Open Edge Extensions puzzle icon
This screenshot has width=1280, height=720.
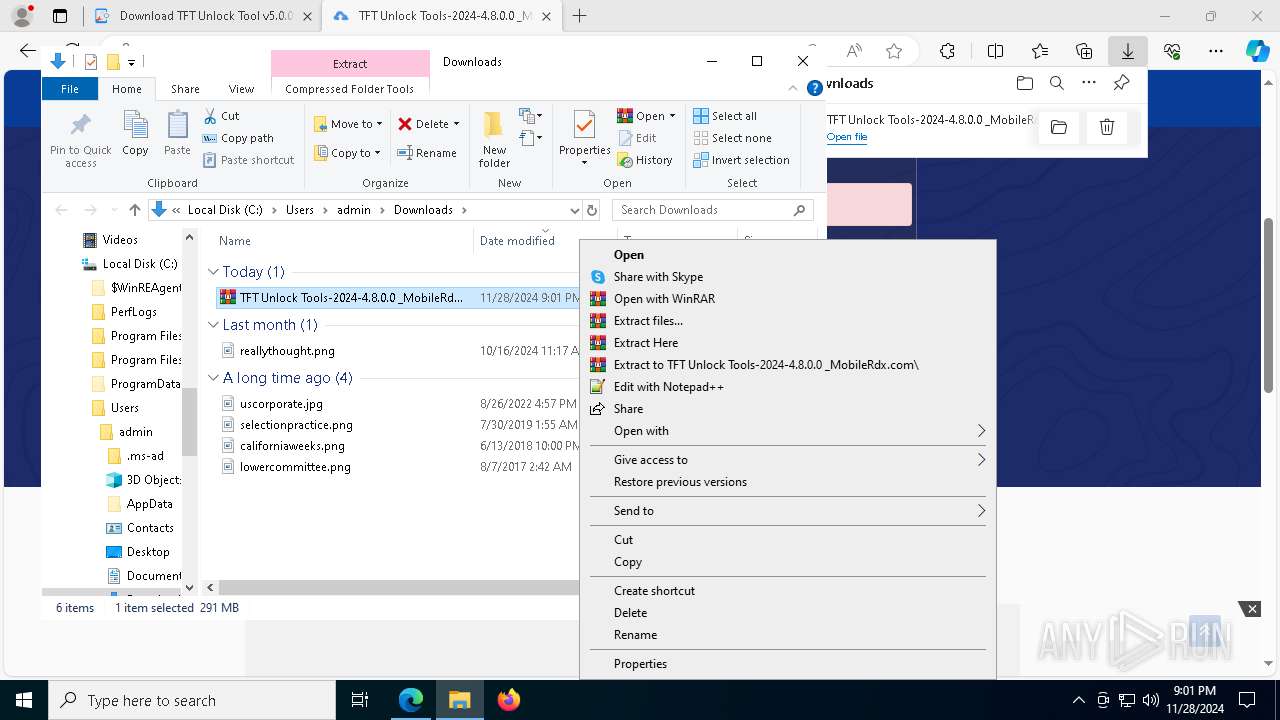(x=947, y=51)
